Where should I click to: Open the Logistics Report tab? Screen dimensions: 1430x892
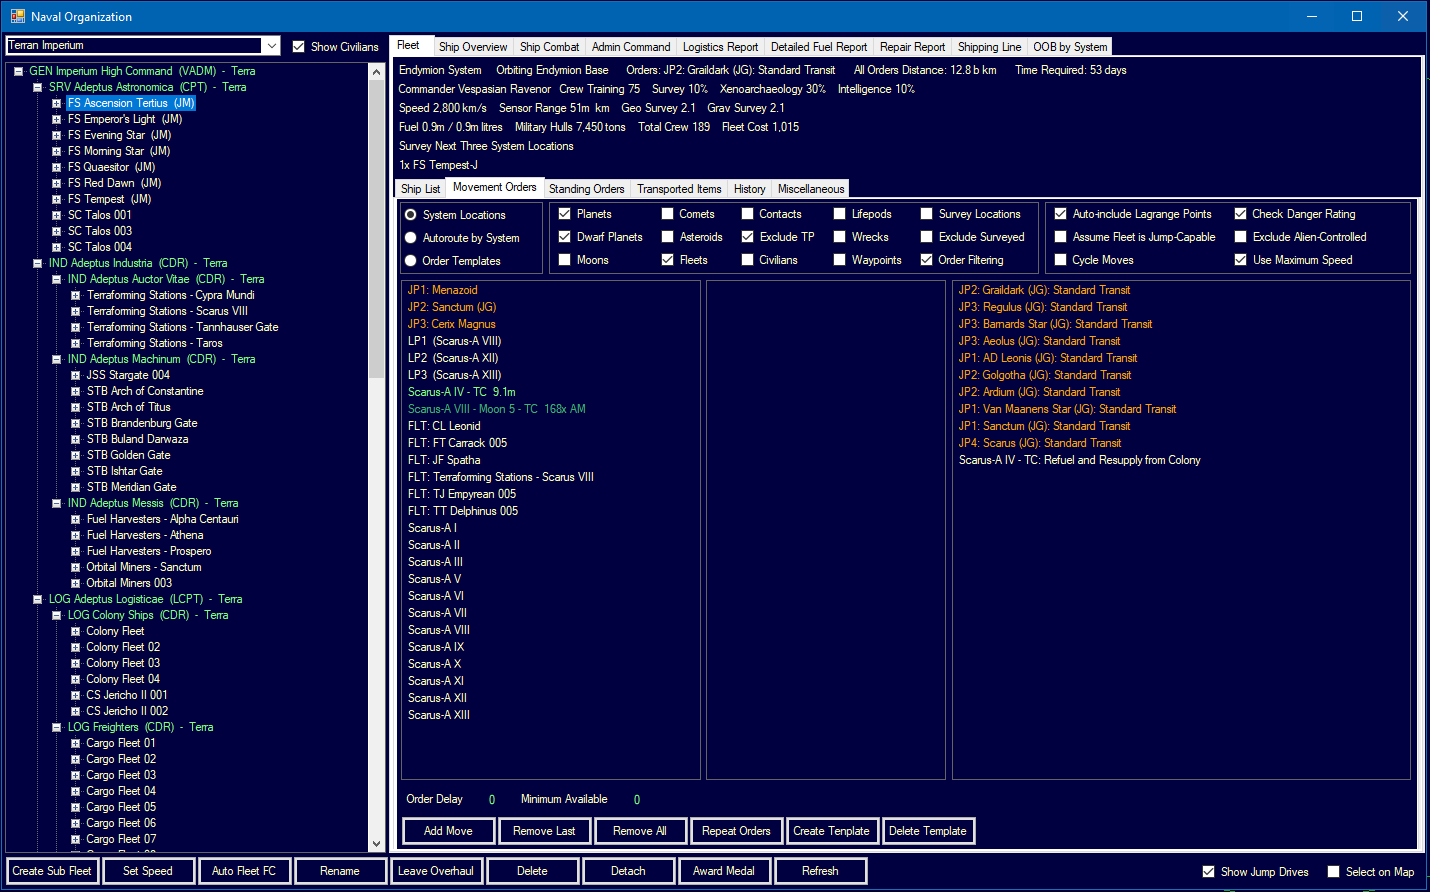(x=720, y=47)
